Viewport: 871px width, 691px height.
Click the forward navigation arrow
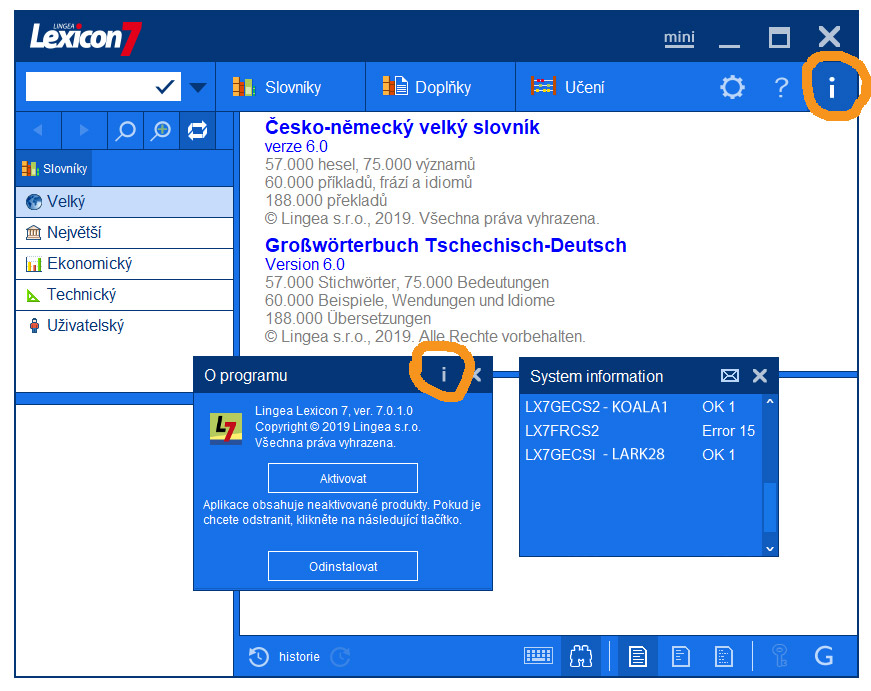(83, 130)
